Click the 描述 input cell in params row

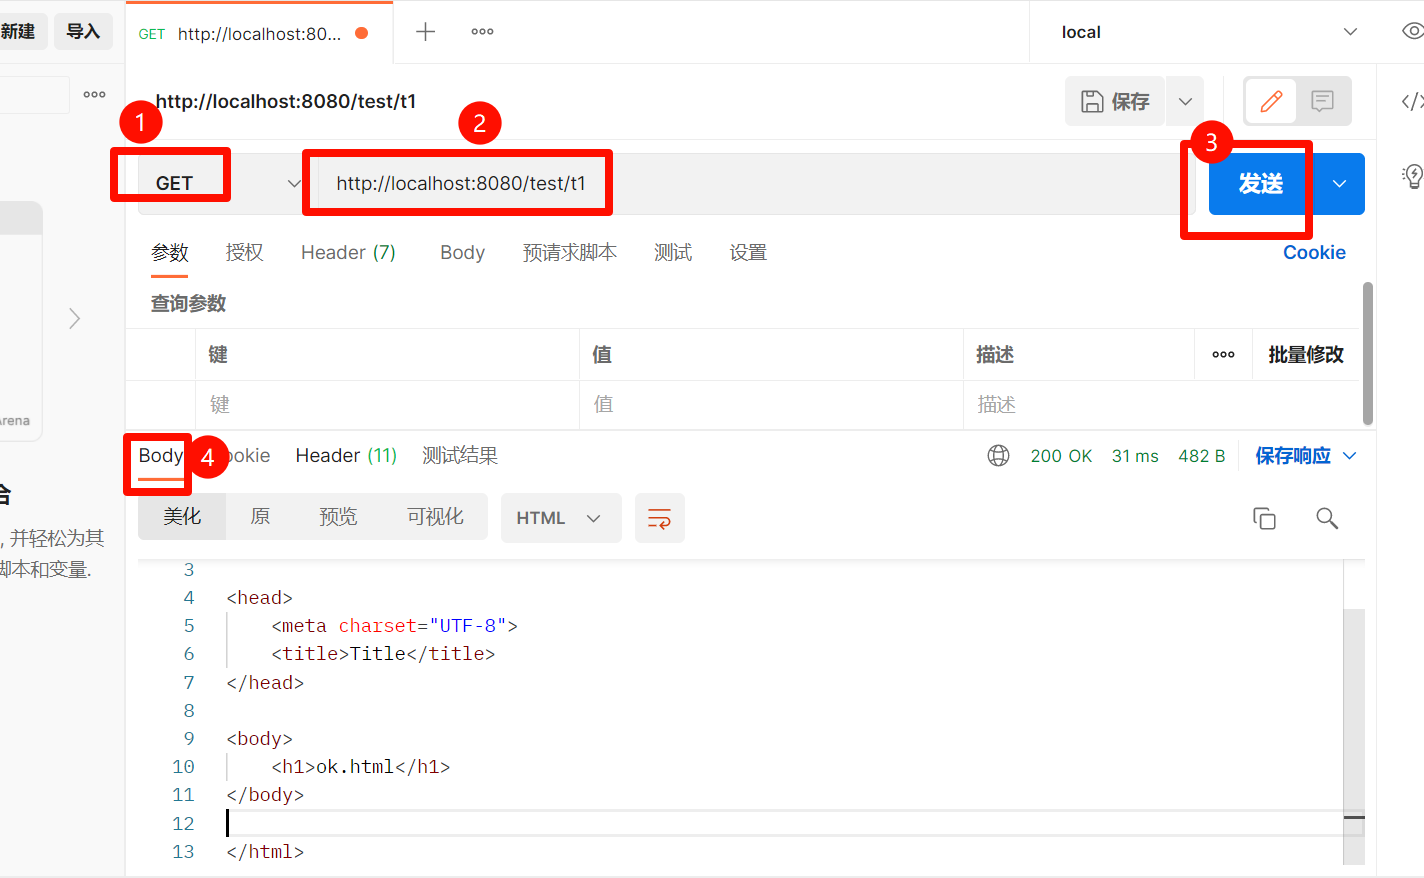coord(1160,405)
